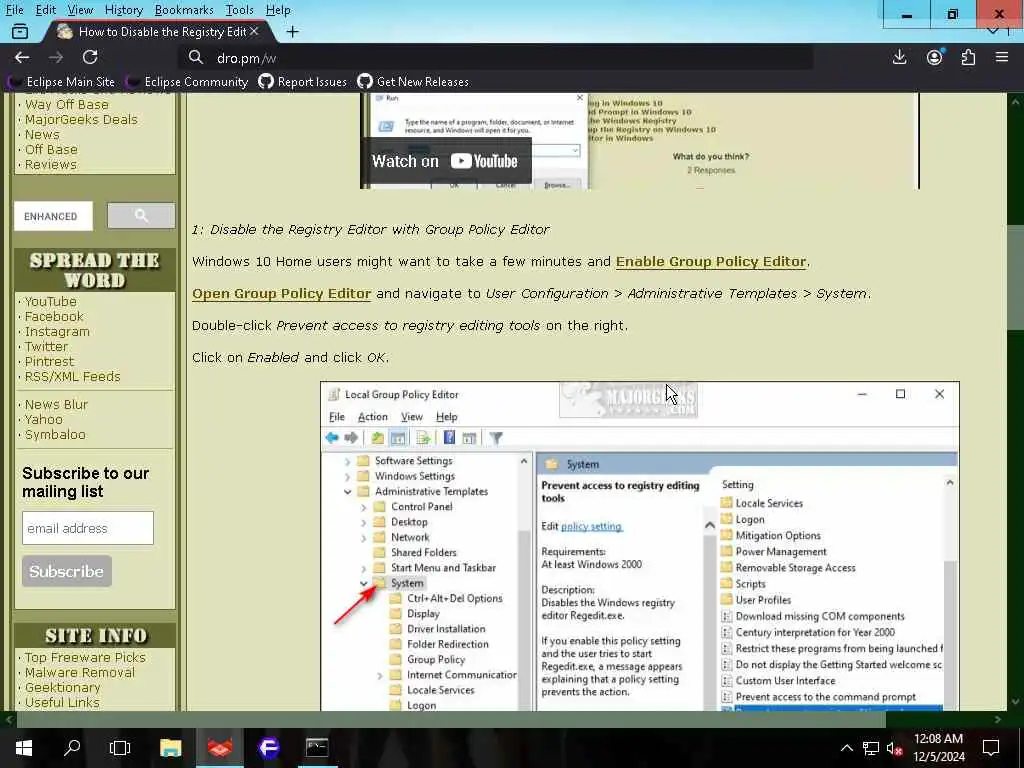The height and width of the screenshot is (768, 1024).
Task: Open Task View from the taskbar
Action: click(x=120, y=747)
